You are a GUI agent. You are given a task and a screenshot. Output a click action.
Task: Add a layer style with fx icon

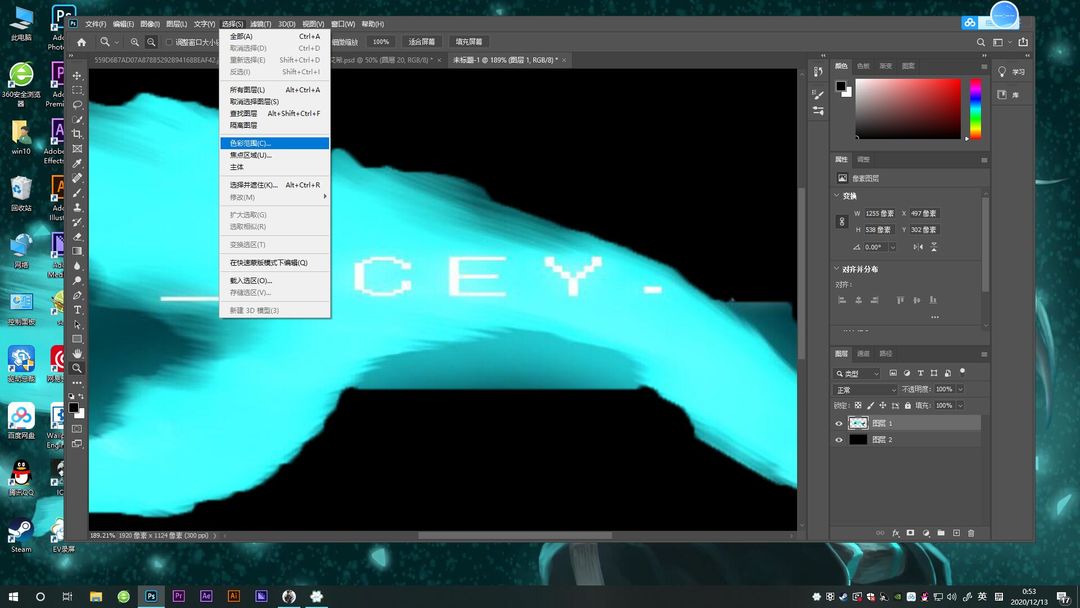click(895, 533)
